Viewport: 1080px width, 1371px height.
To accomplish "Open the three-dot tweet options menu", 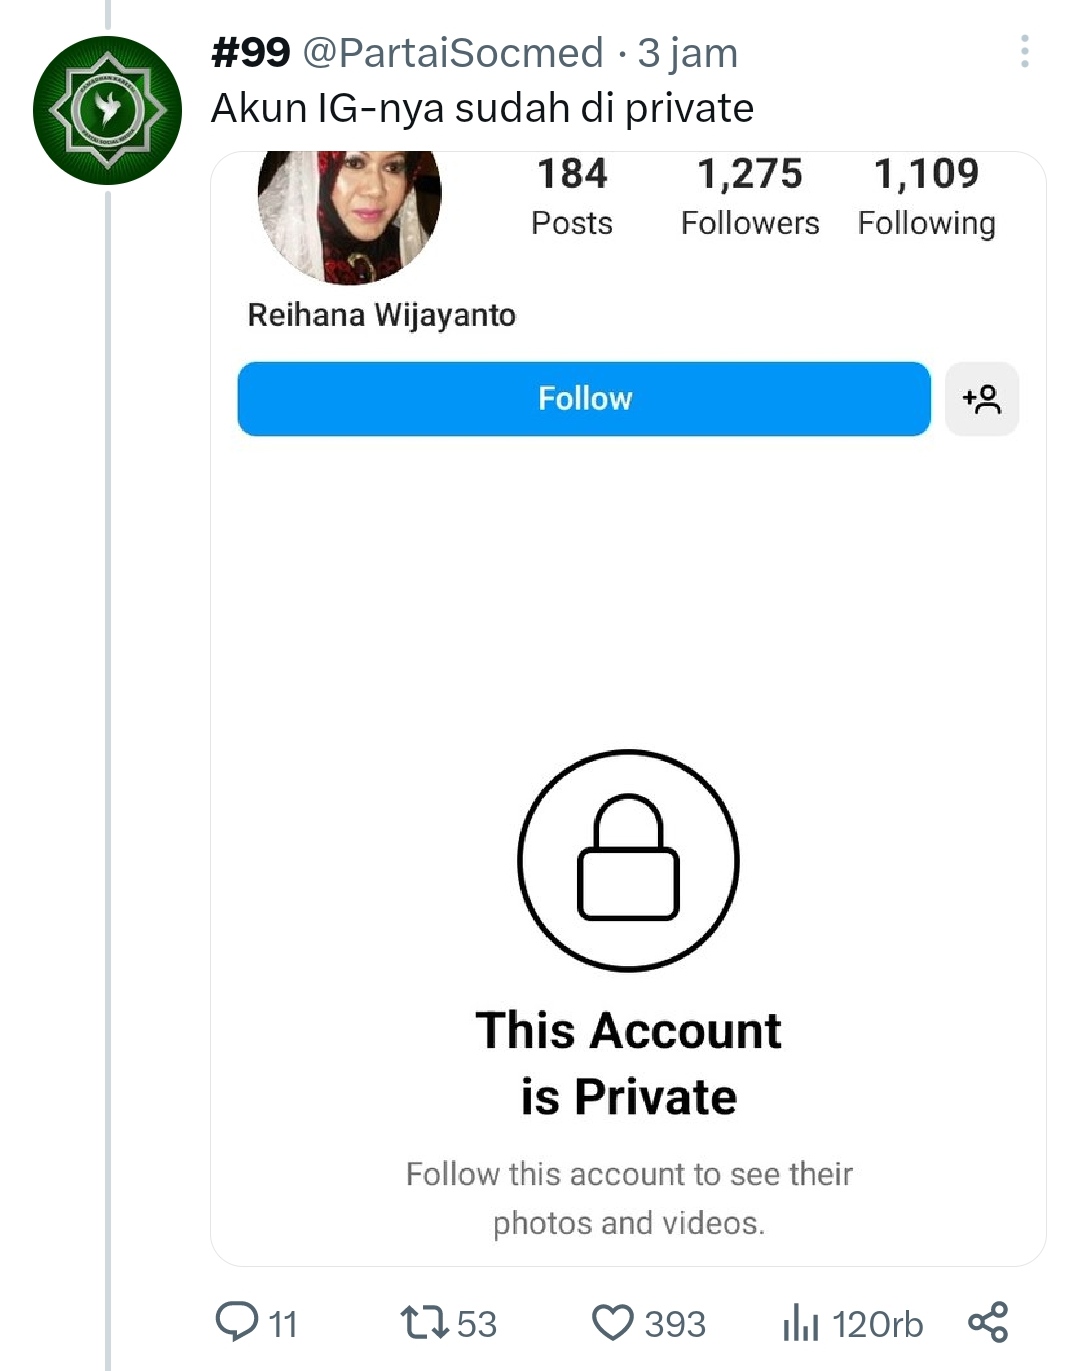I will (x=1025, y=51).
